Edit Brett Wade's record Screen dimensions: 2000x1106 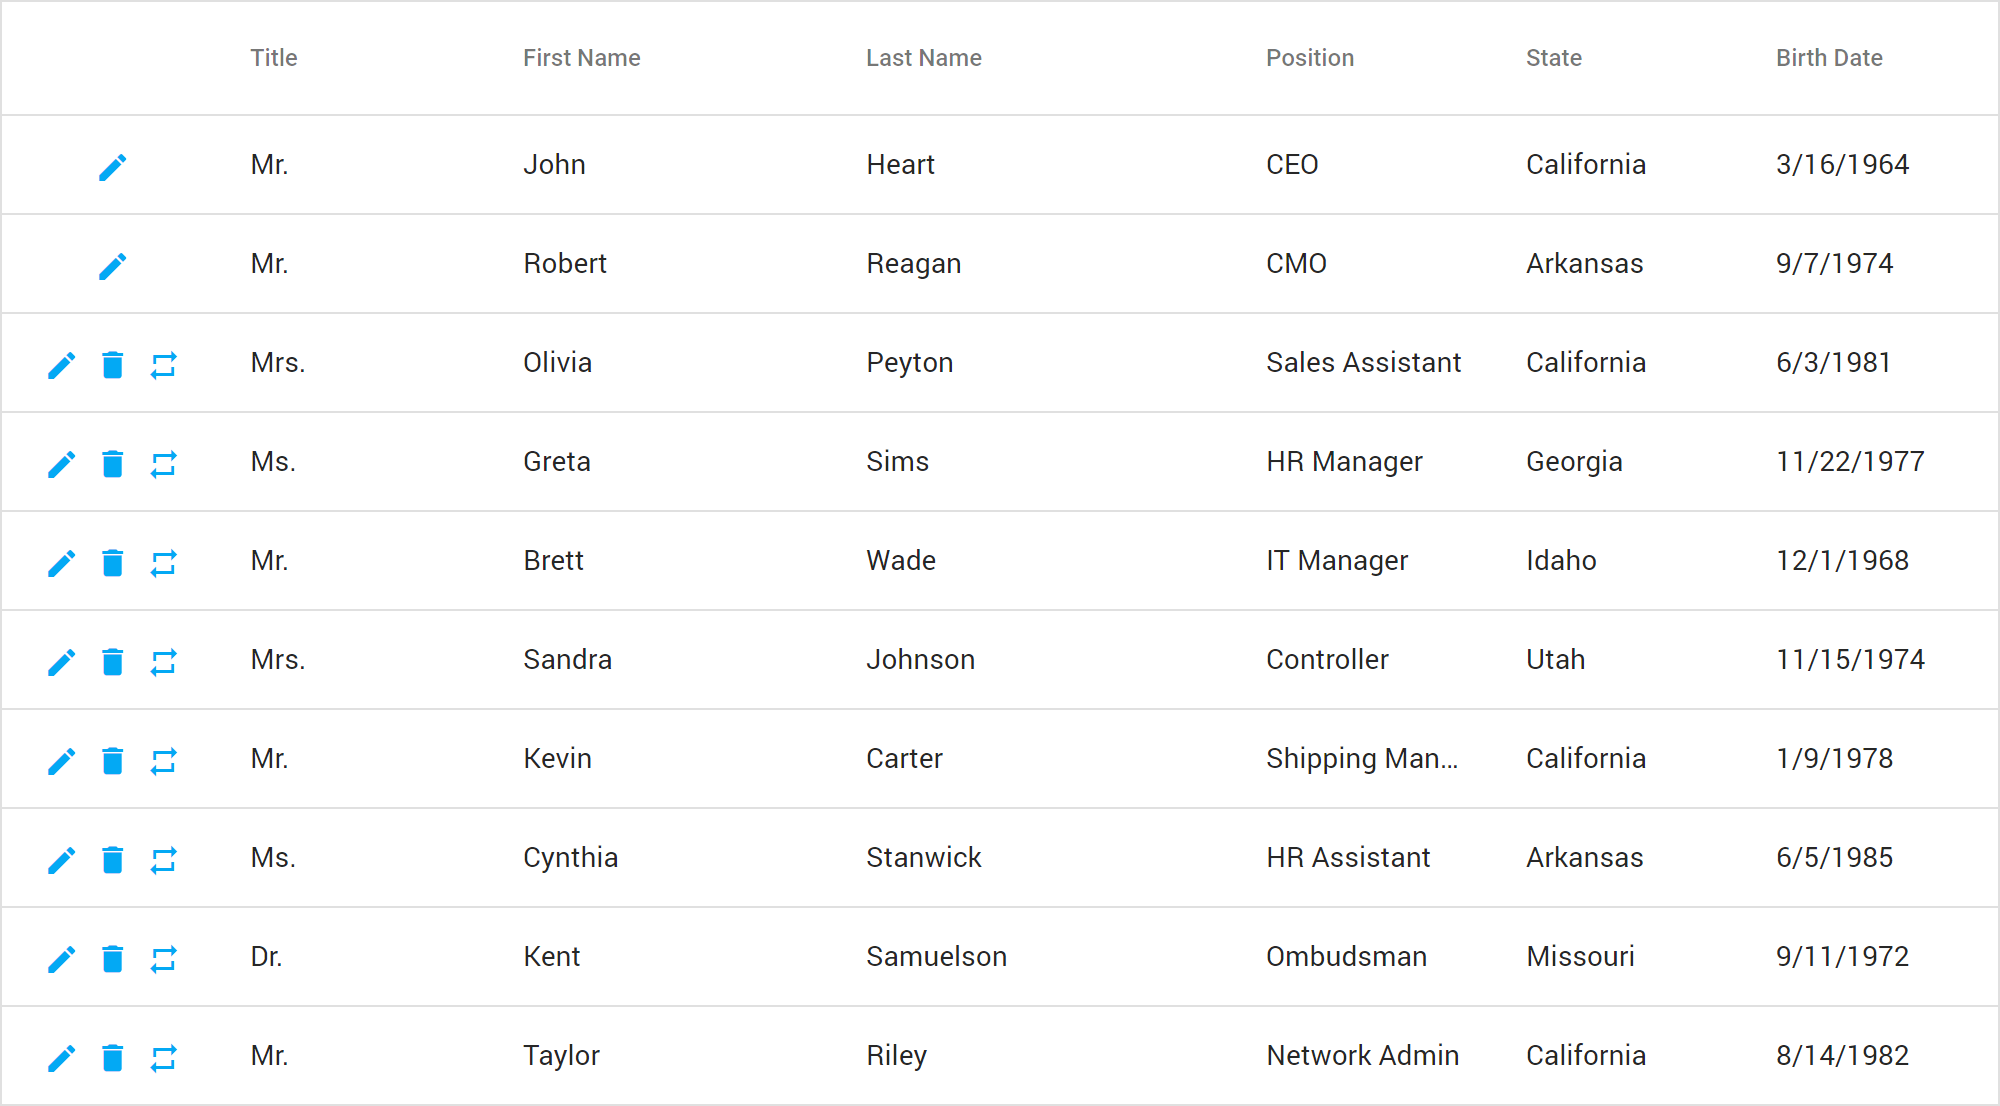click(61, 562)
